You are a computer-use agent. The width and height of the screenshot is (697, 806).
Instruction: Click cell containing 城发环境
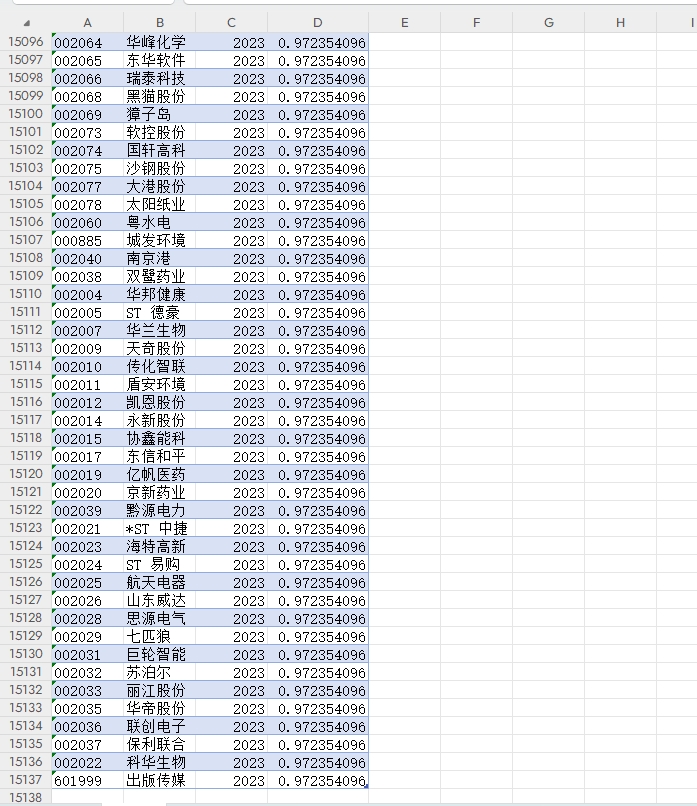(159, 240)
